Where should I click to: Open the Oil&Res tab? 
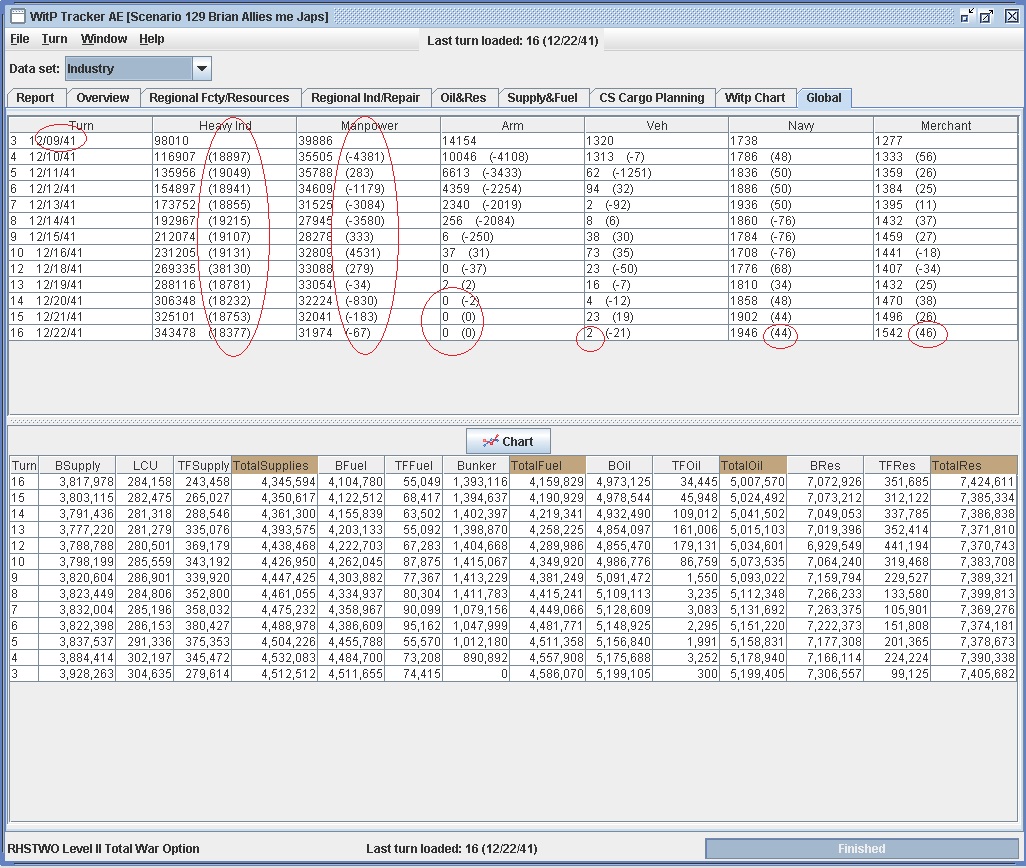pyautogui.click(x=464, y=98)
